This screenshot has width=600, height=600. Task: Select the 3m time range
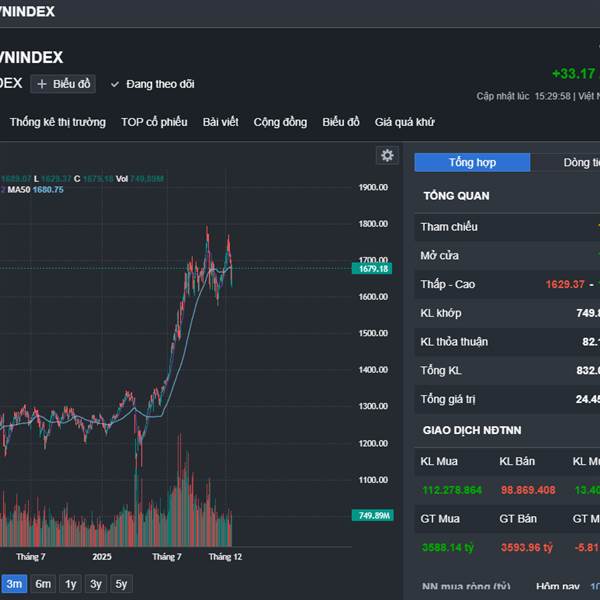[14, 584]
